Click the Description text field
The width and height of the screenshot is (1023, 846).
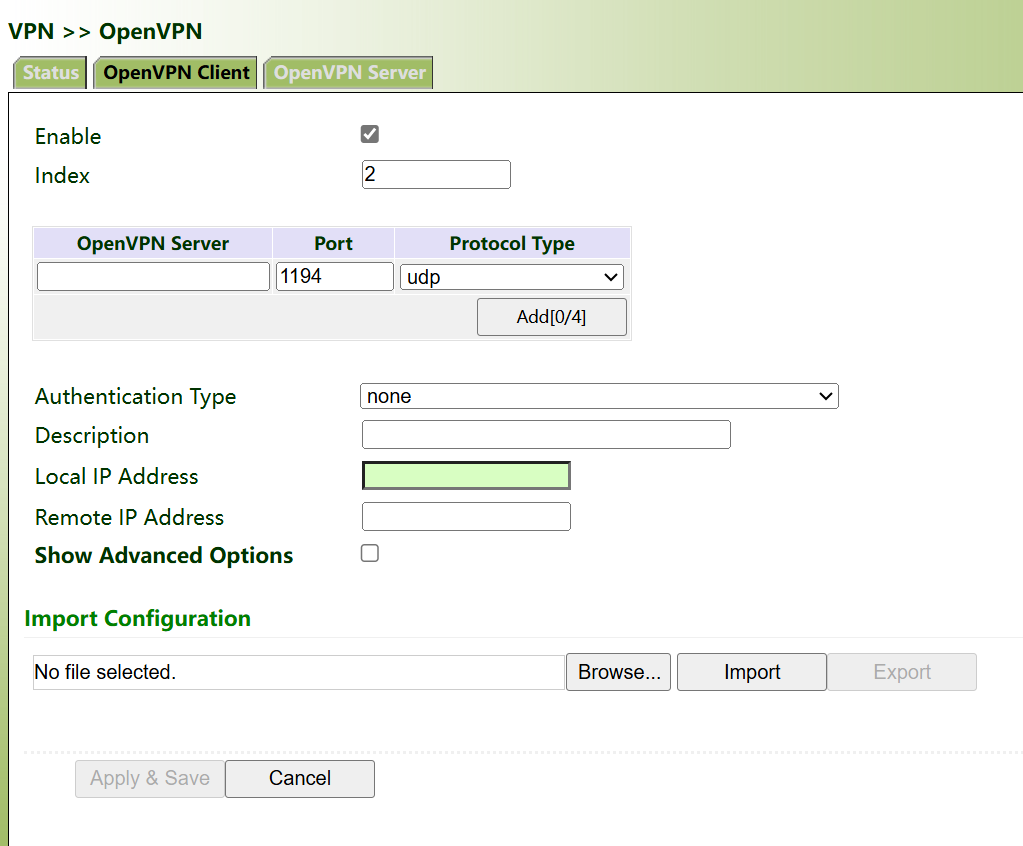545,435
